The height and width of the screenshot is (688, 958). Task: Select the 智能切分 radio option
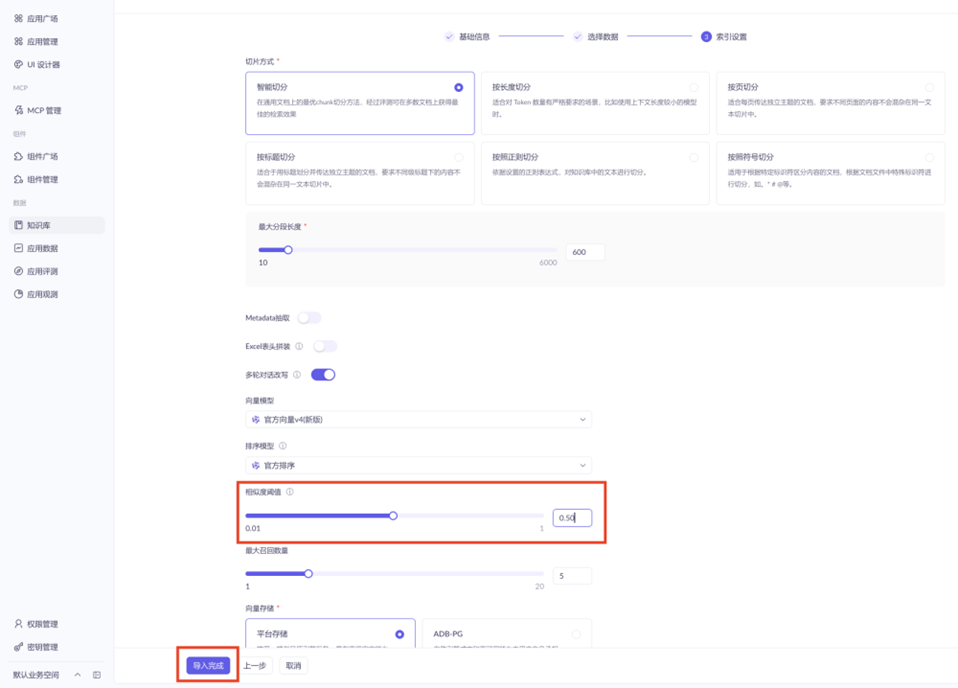[458, 87]
